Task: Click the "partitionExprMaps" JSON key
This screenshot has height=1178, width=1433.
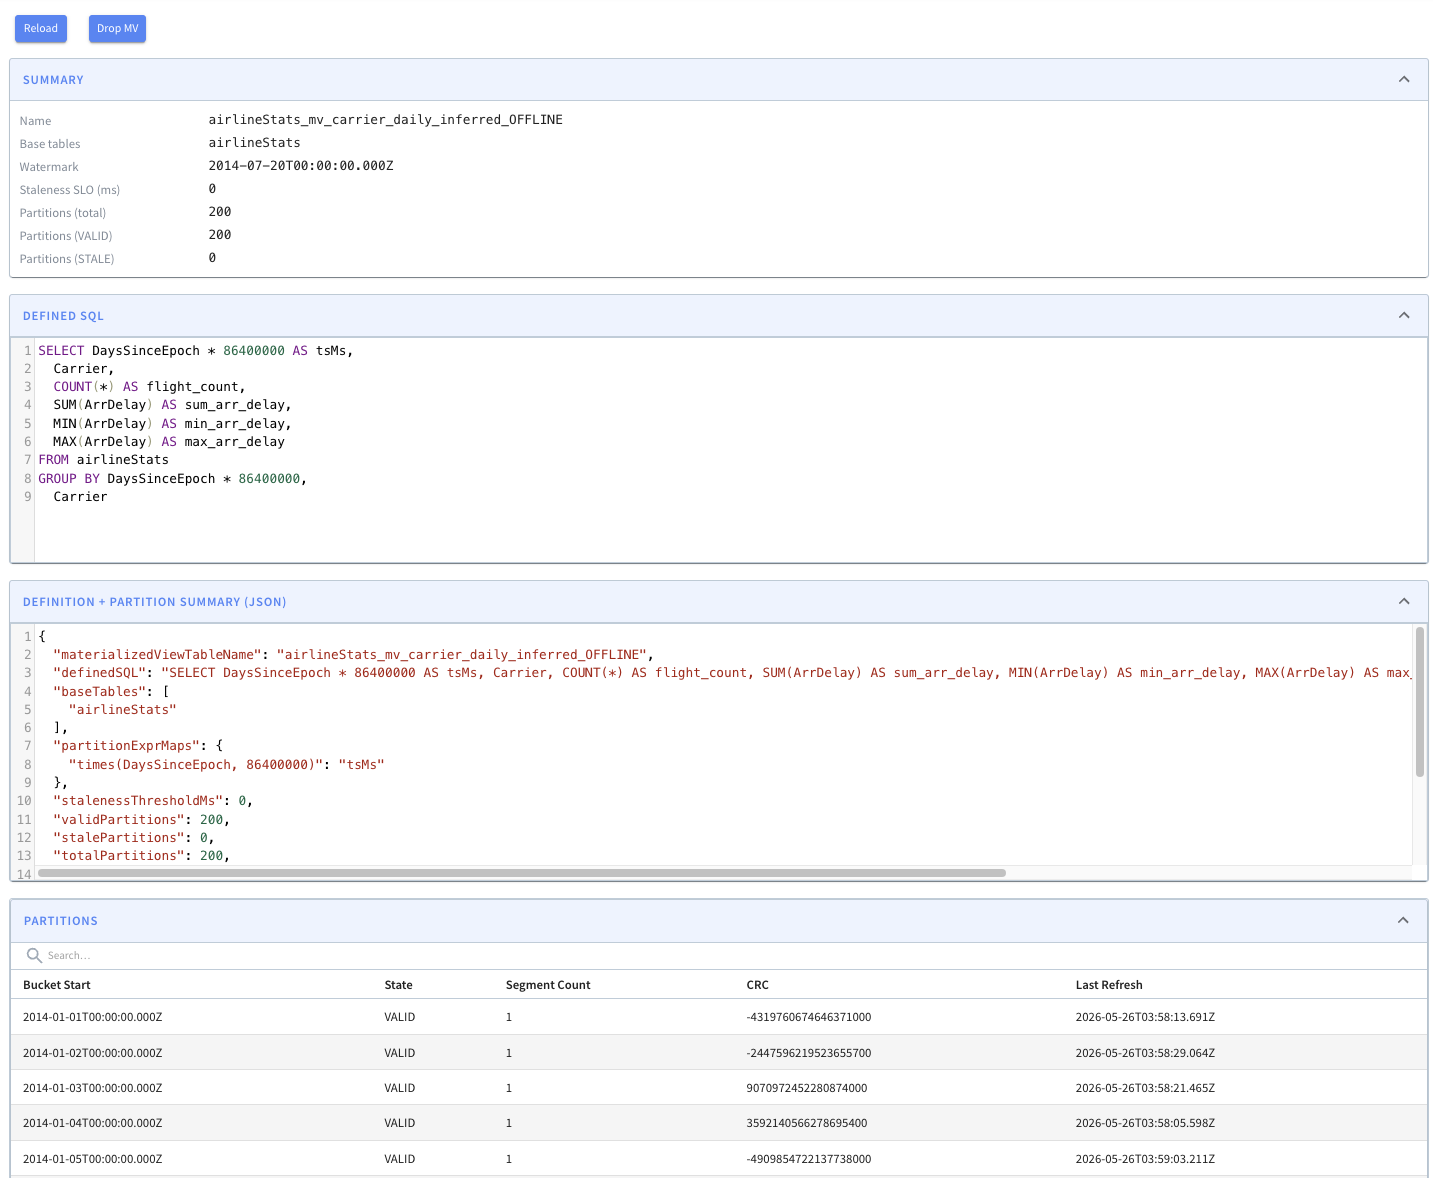Action: pos(127,746)
